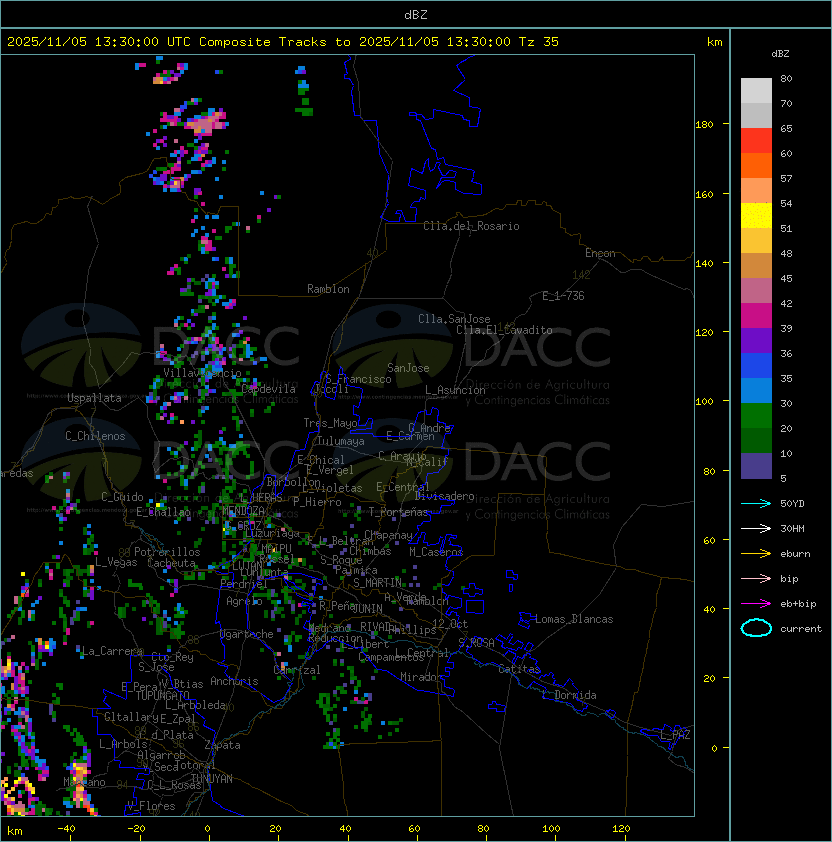Select purple swatch between 39 and 36
This screenshot has height=842, width=832.
[x=756, y=340]
